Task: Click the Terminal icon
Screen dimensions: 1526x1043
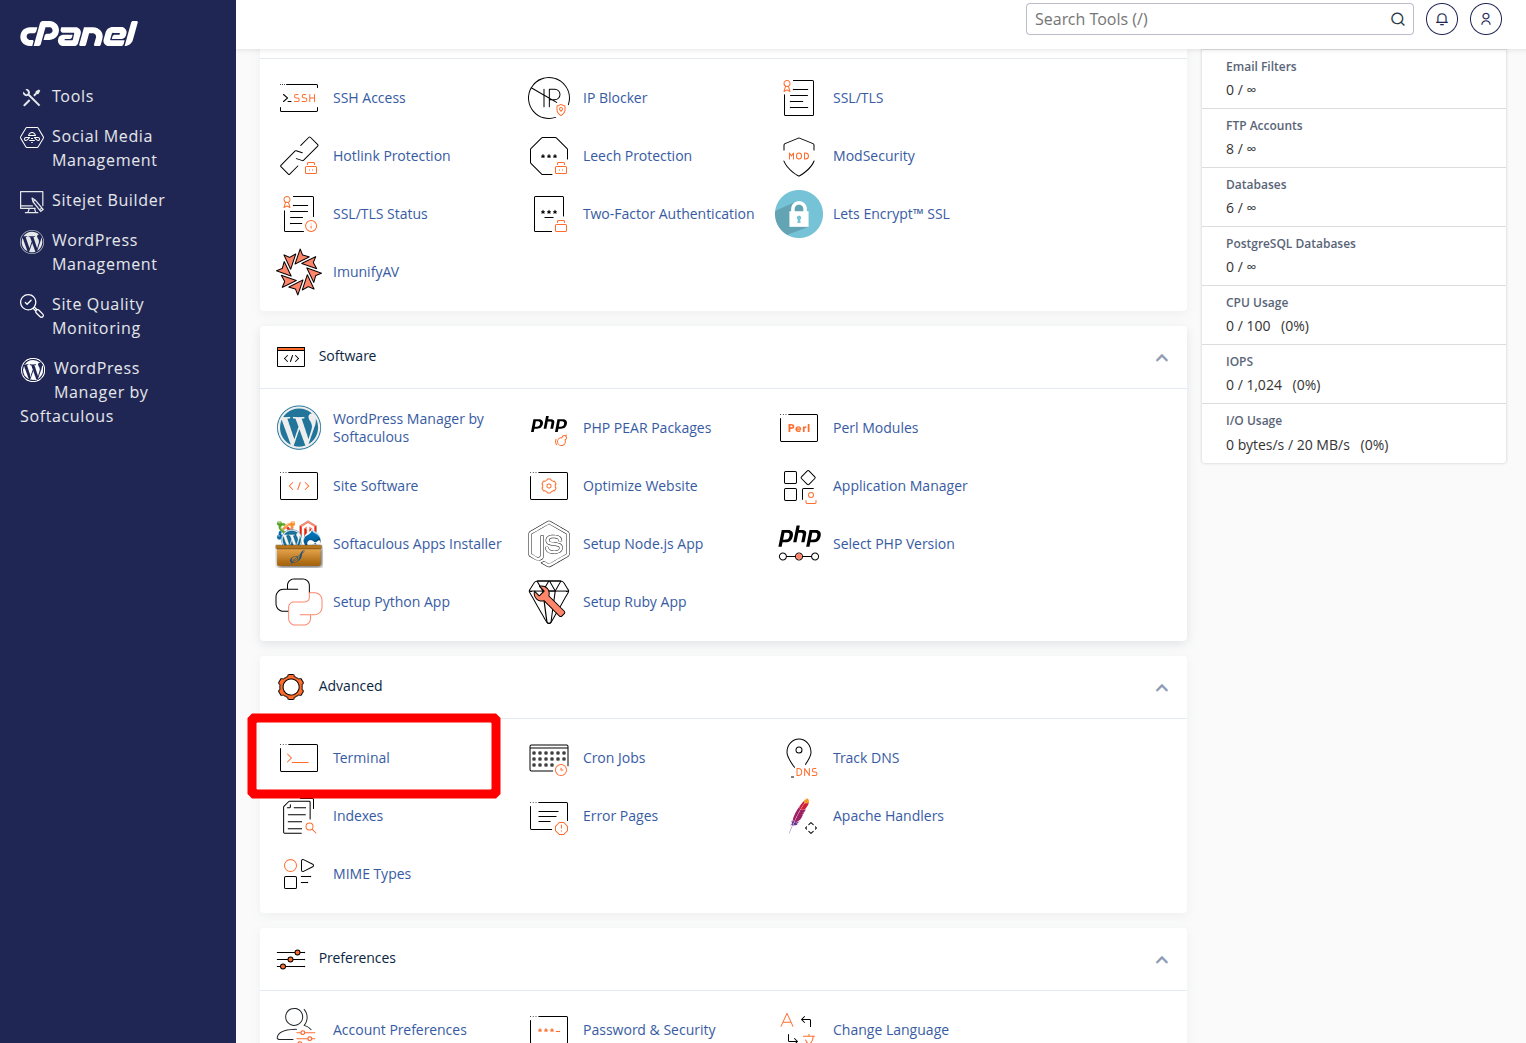Action: [299, 758]
